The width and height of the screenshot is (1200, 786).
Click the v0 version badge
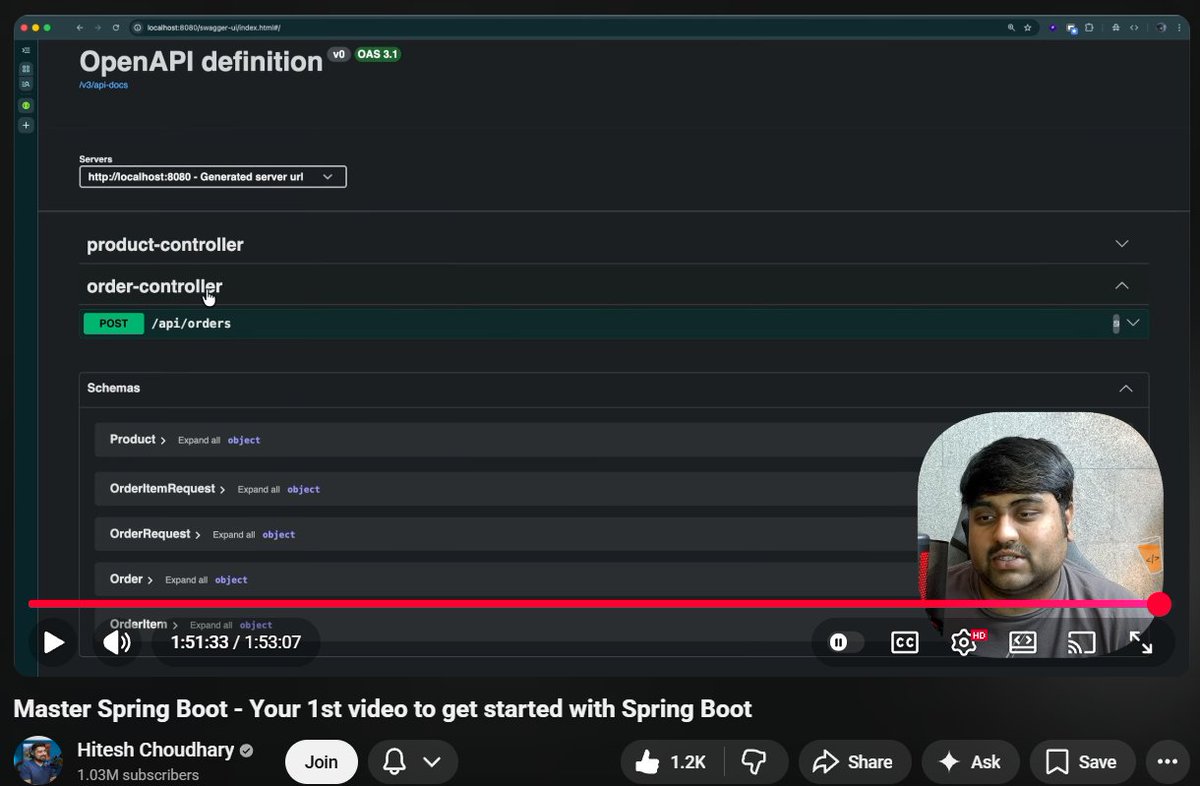click(x=339, y=54)
